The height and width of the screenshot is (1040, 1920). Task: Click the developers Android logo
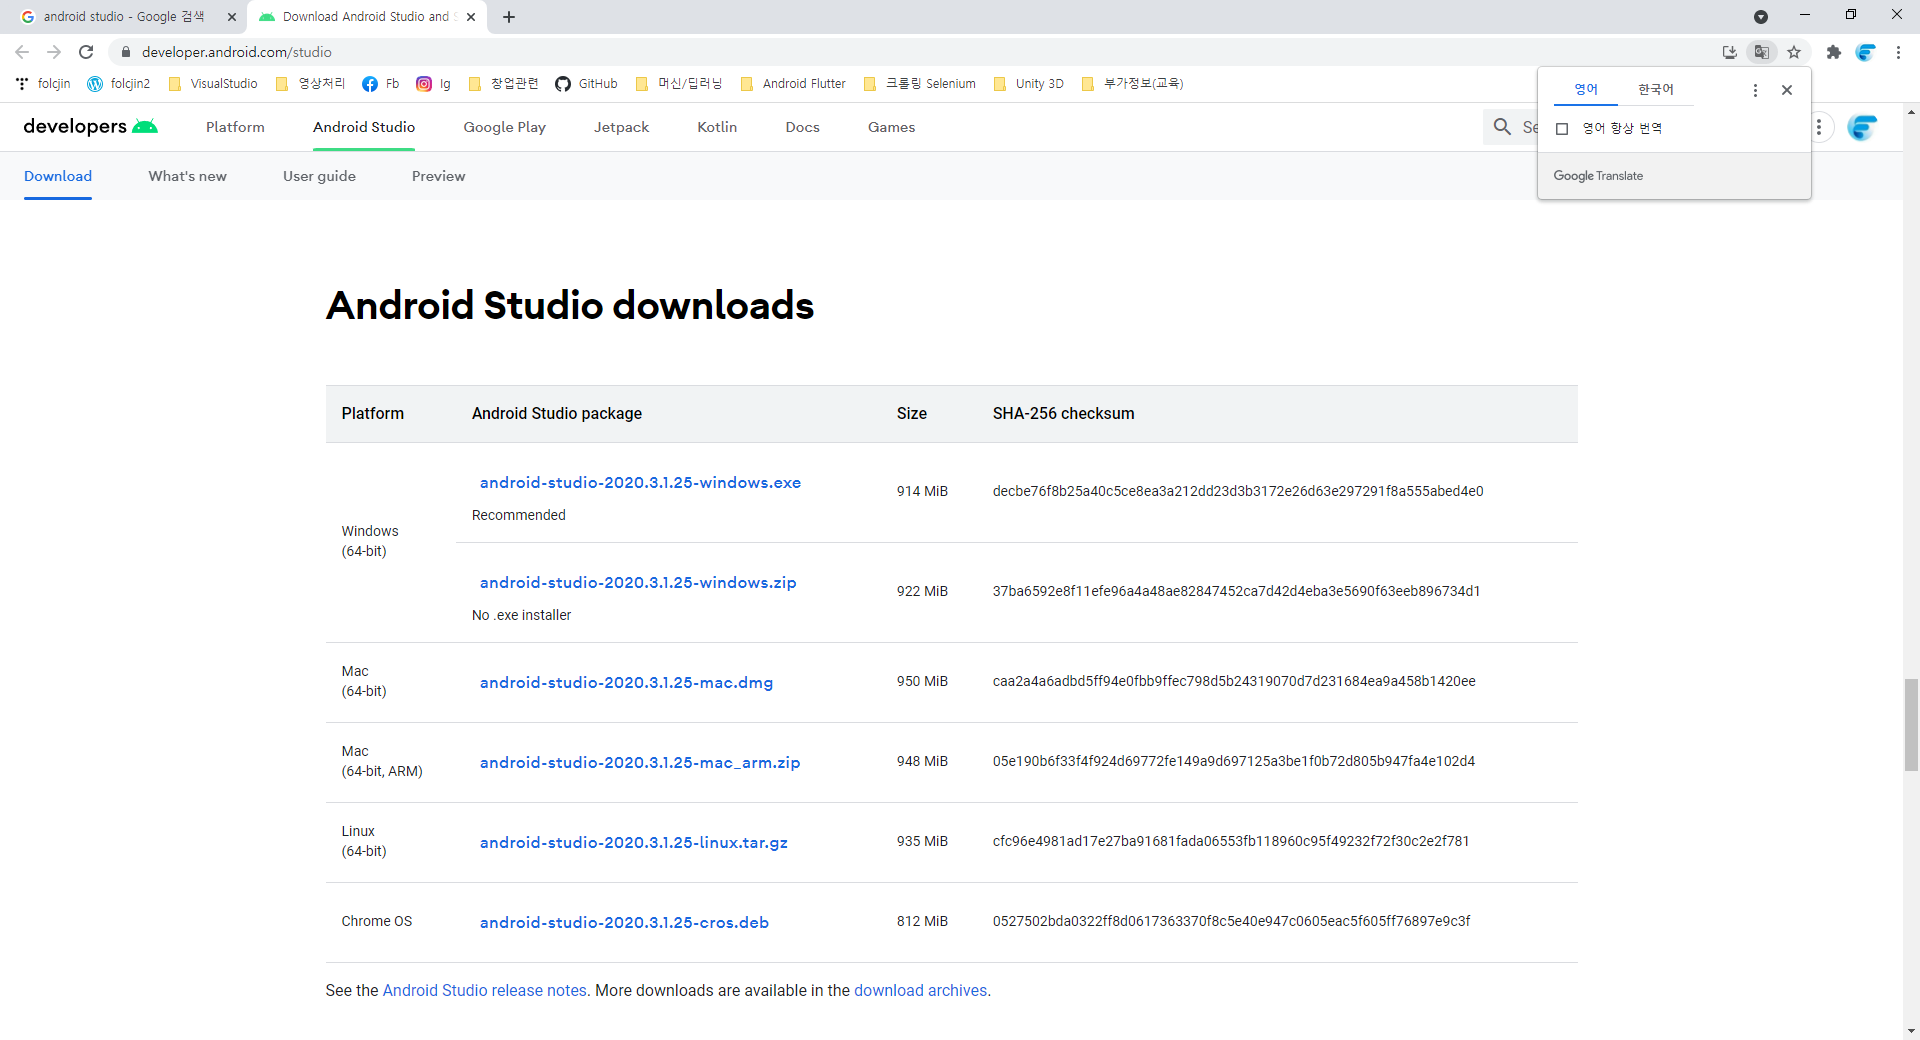coord(90,127)
